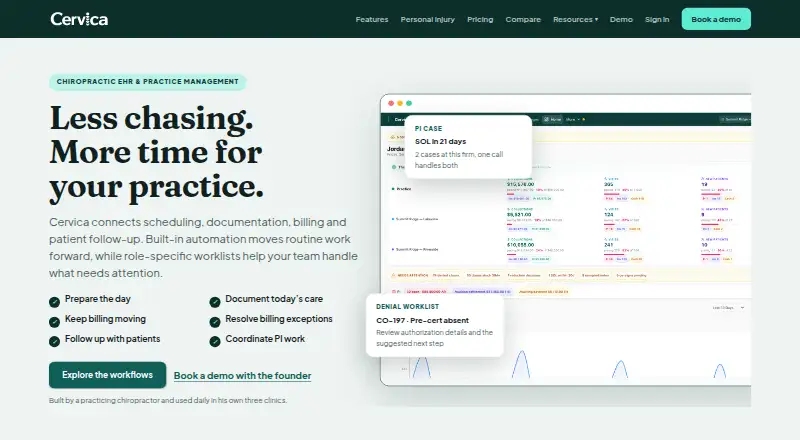Open the Denial Worklist CO-197 card
The height and width of the screenshot is (440, 800).
(435, 325)
